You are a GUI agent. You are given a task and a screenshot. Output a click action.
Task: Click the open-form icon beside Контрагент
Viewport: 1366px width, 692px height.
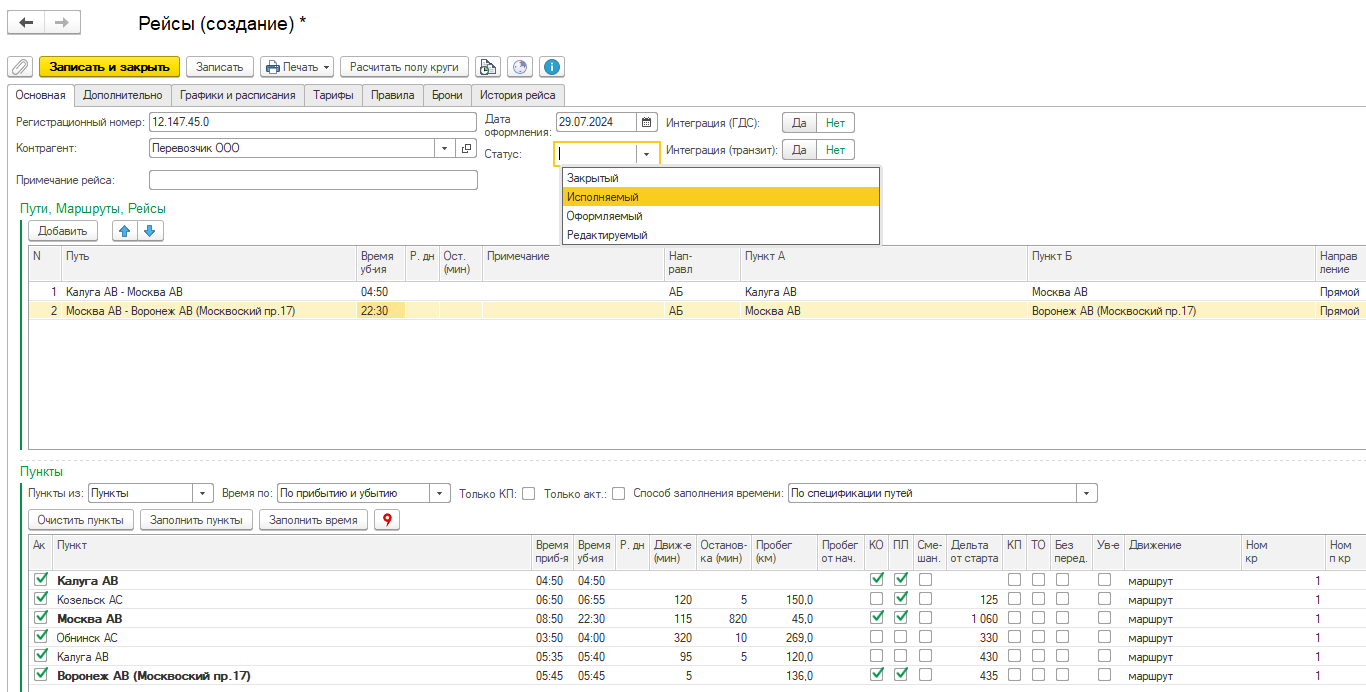[x=466, y=149]
